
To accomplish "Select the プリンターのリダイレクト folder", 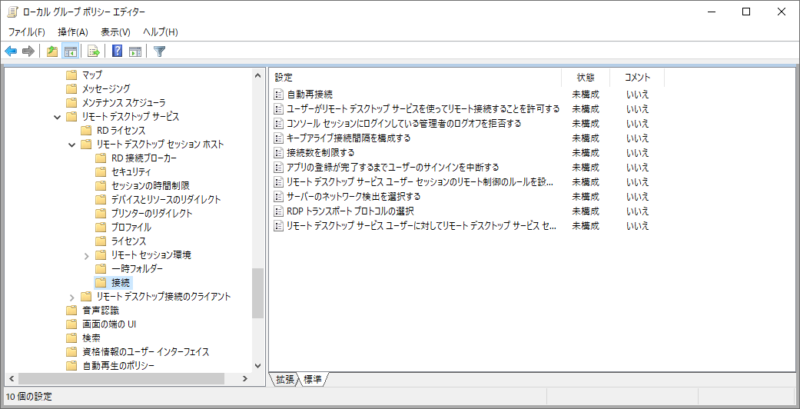I will pos(152,213).
